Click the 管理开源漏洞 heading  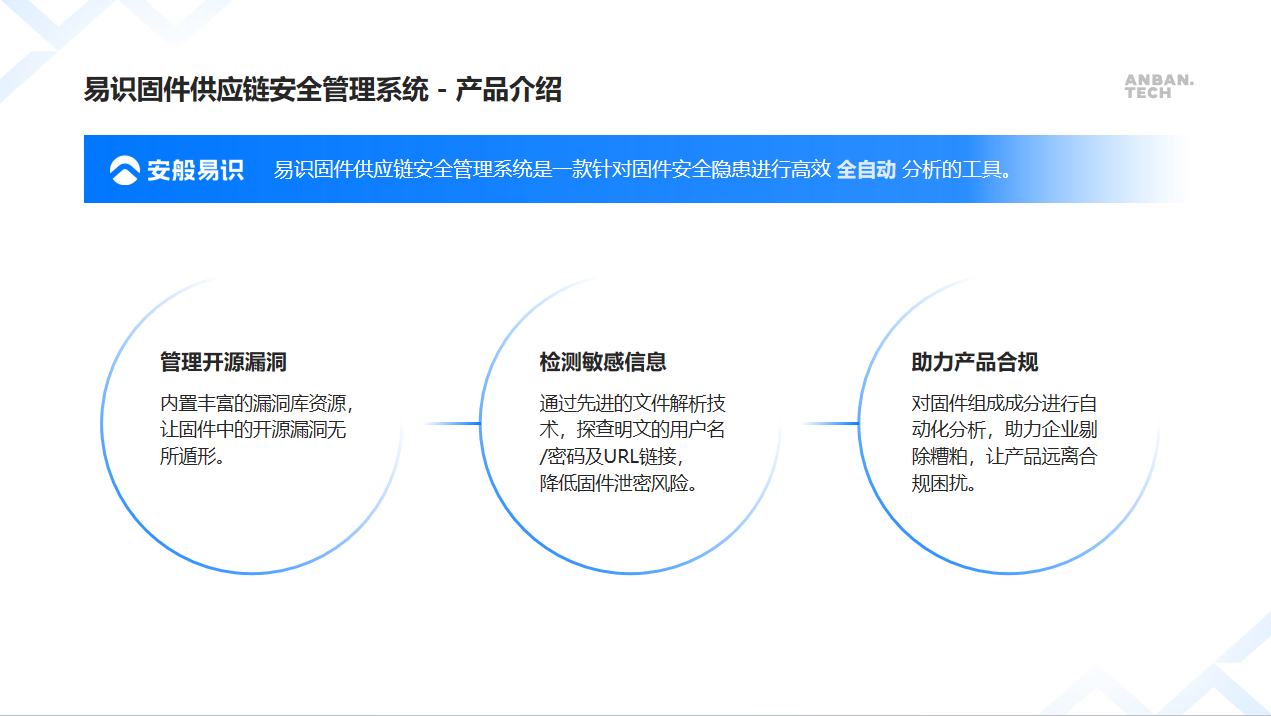point(224,362)
